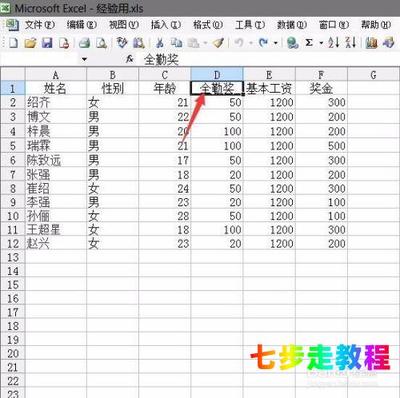Select age value 28 in row 10
The image size is (400, 398).
(165, 216)
